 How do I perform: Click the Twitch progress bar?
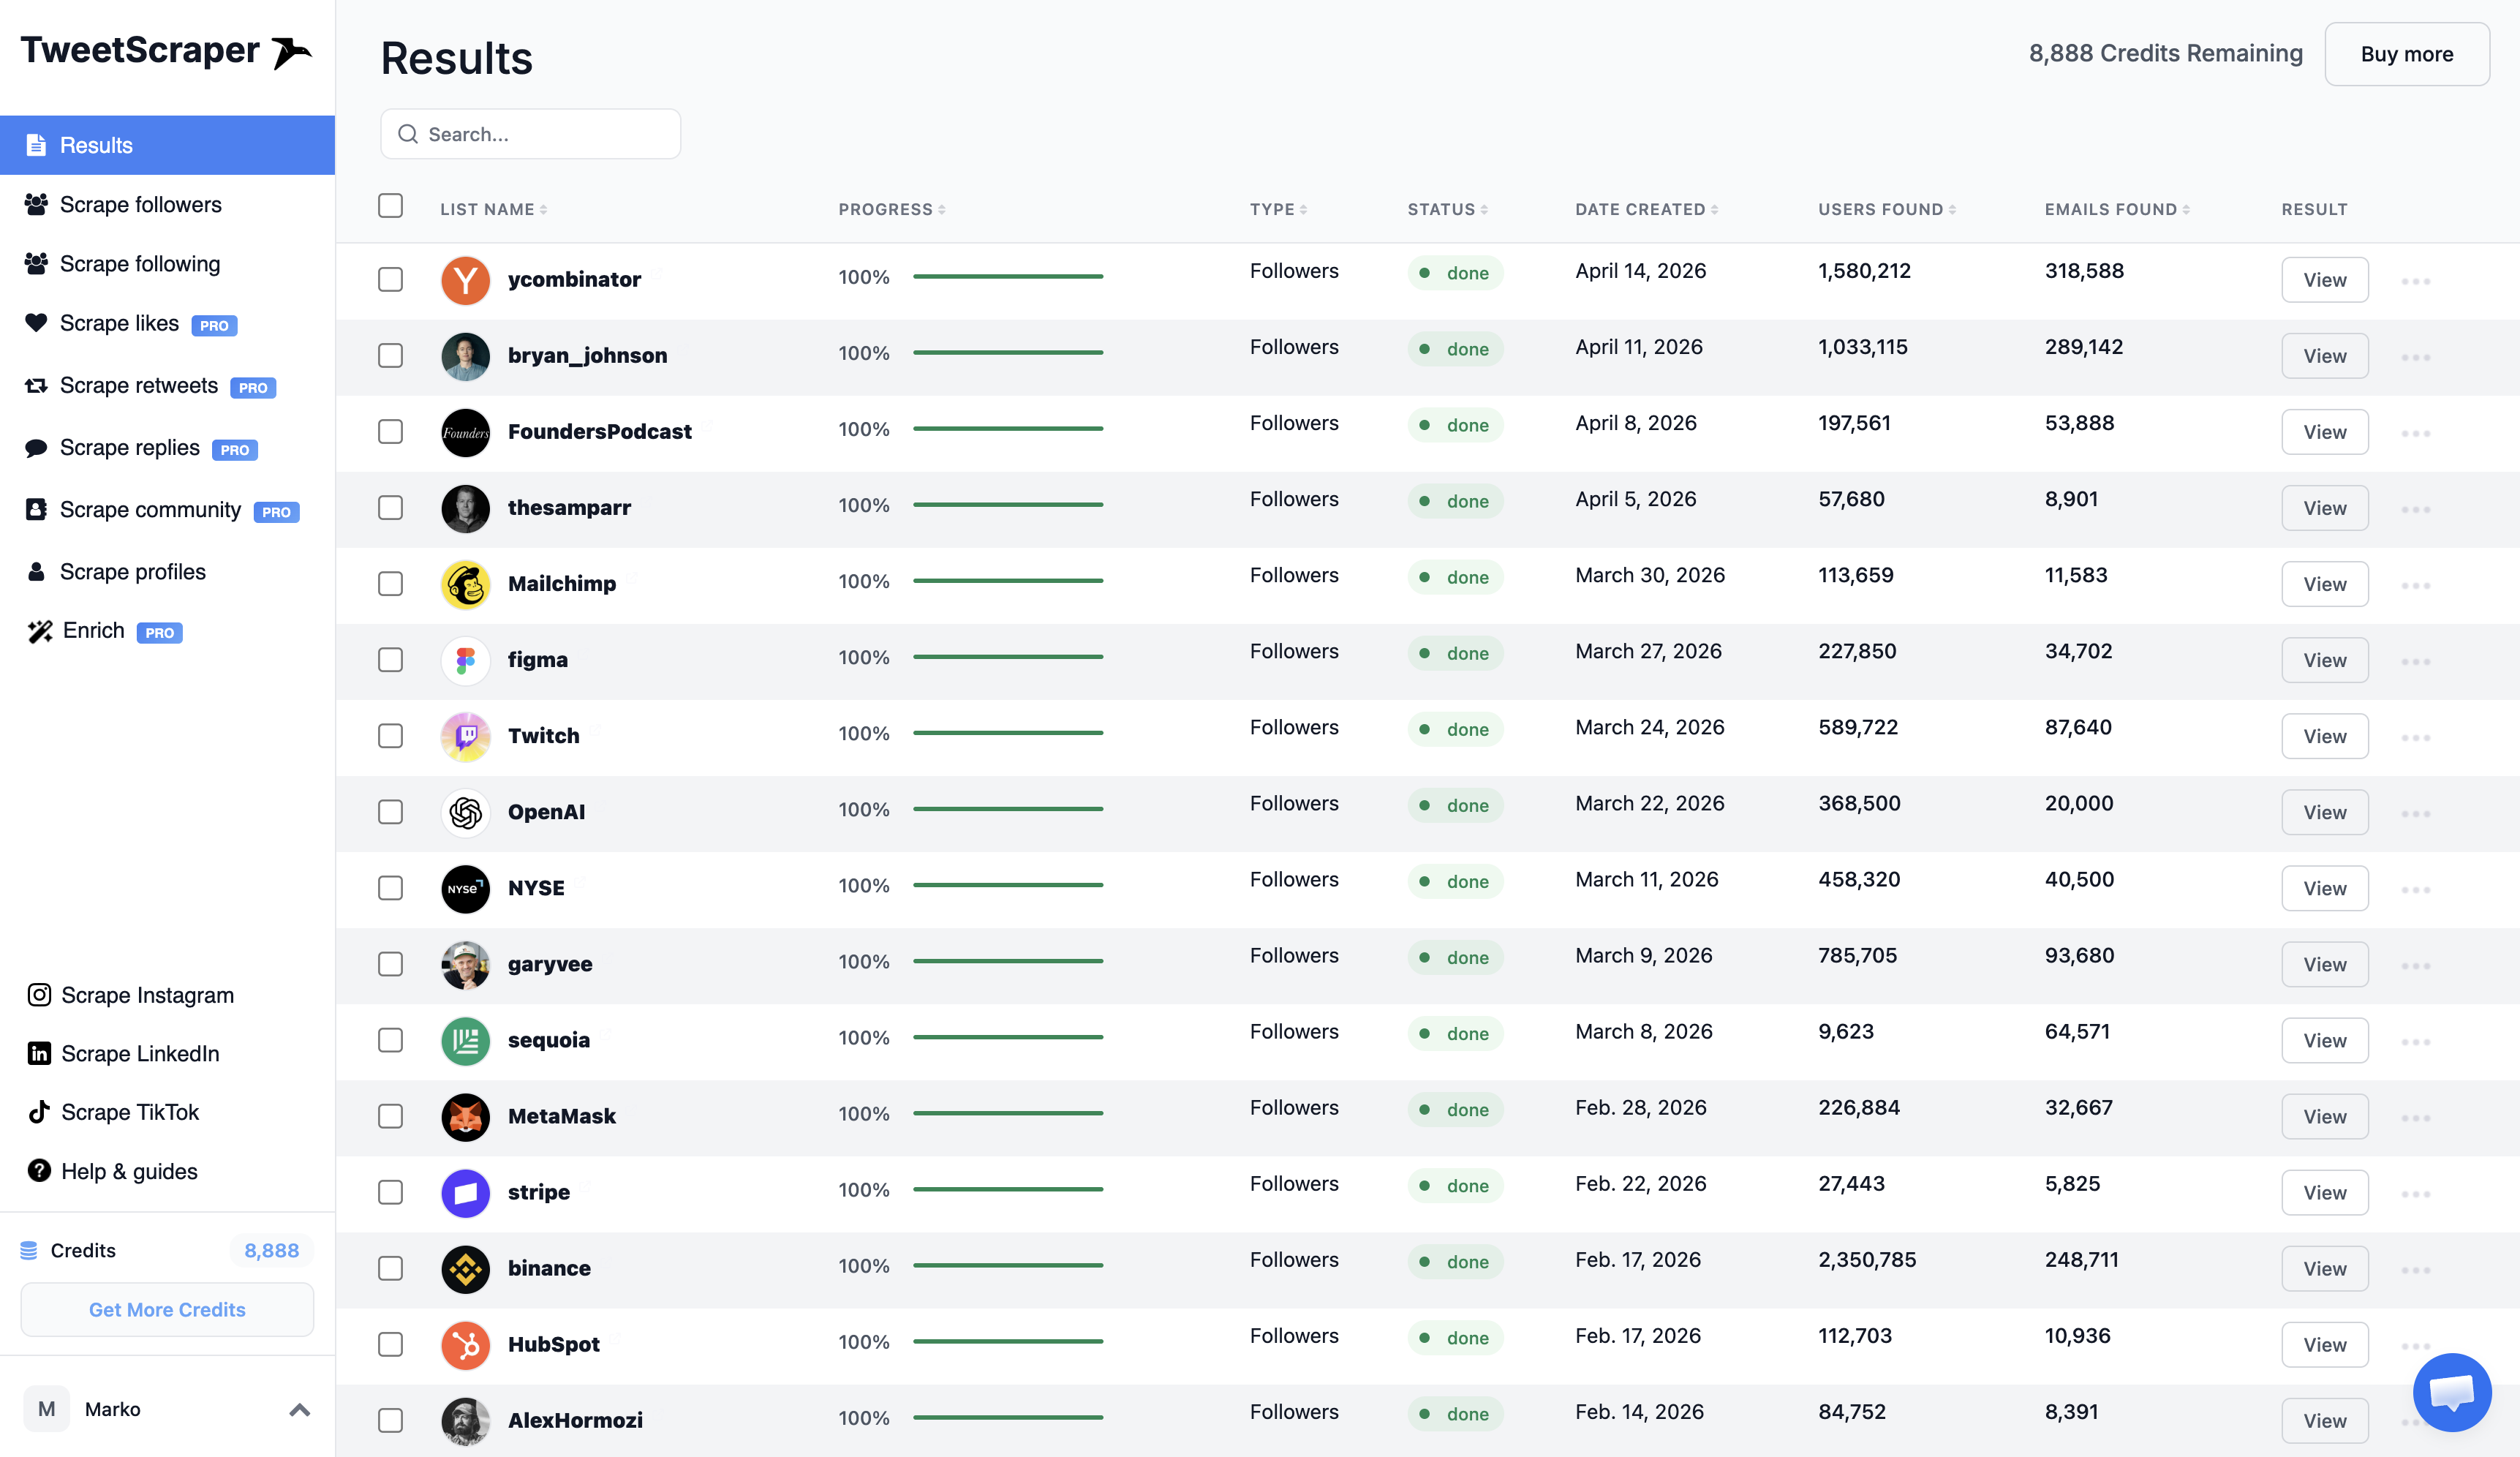pos(1007,733)
